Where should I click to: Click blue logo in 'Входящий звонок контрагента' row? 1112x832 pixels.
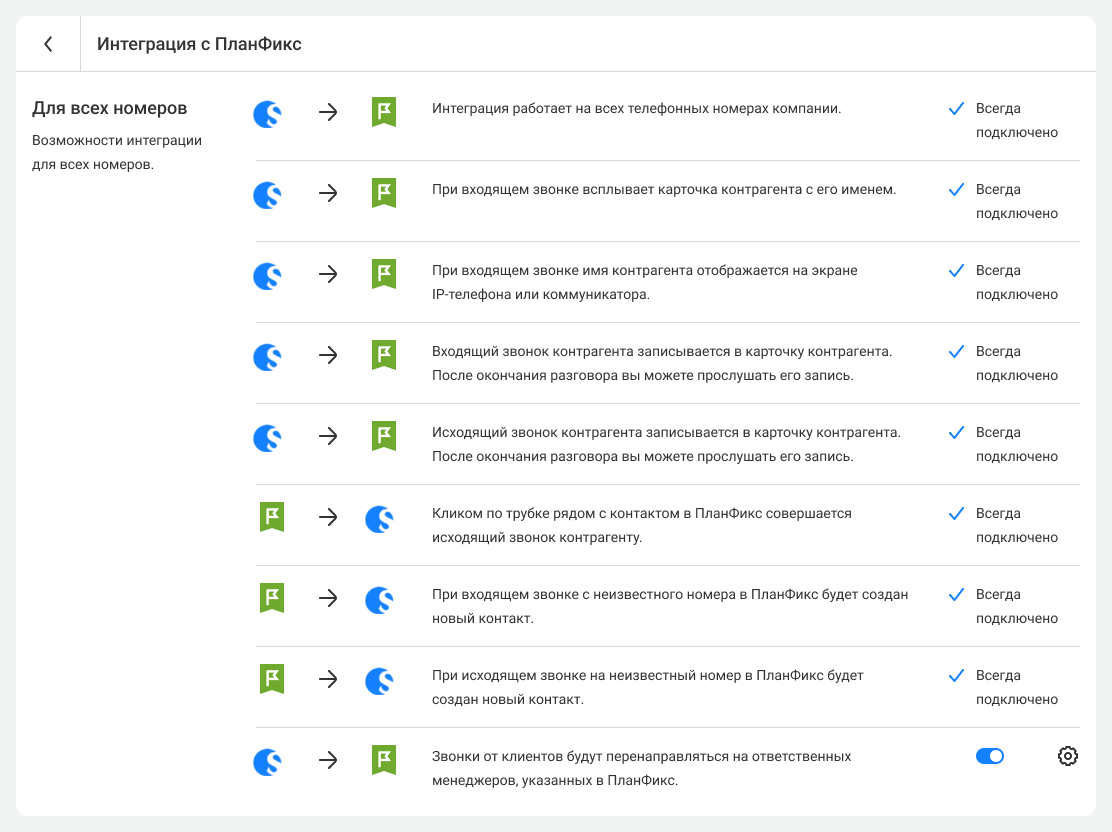[267, 356]
